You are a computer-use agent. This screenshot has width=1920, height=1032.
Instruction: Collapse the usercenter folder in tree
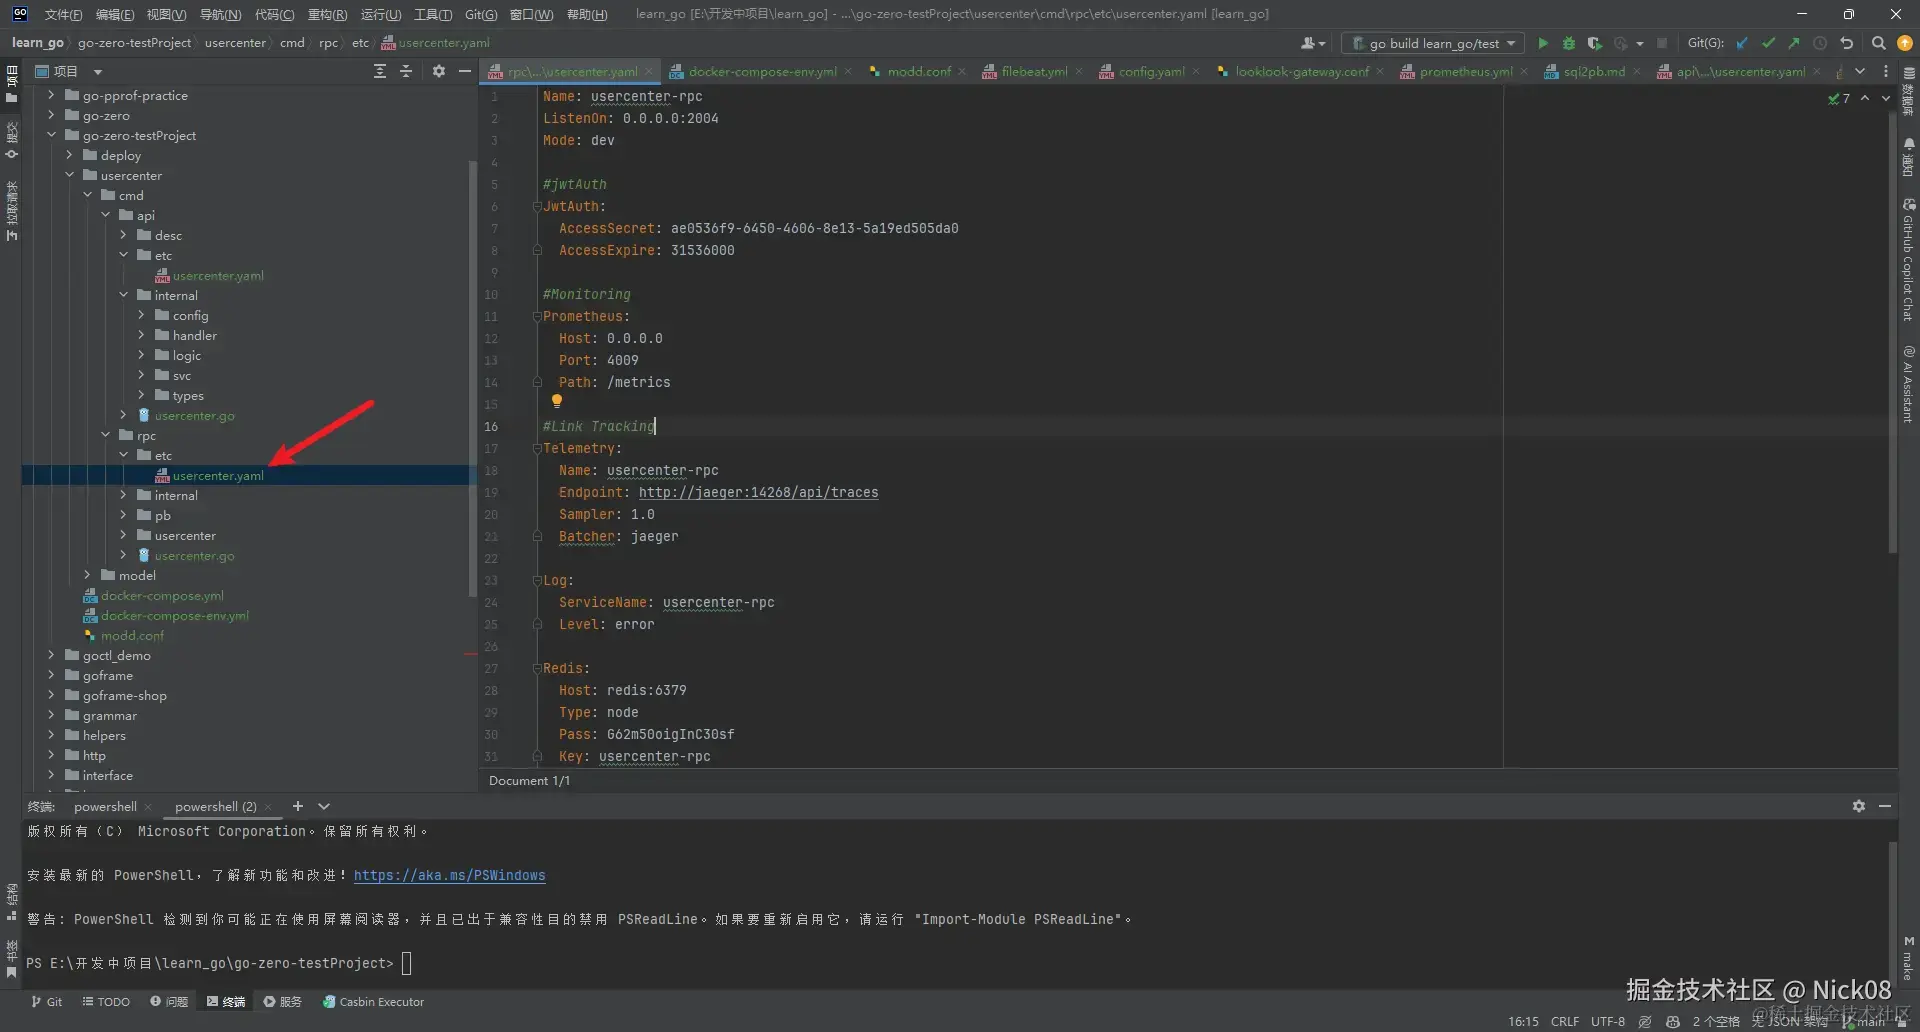click(70, 175)
